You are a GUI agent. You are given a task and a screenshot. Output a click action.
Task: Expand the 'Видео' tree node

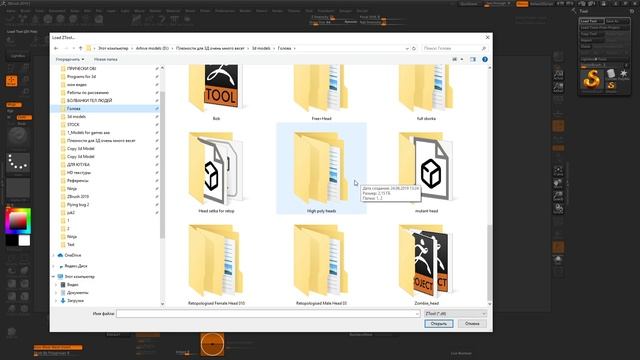coord(56,285)
